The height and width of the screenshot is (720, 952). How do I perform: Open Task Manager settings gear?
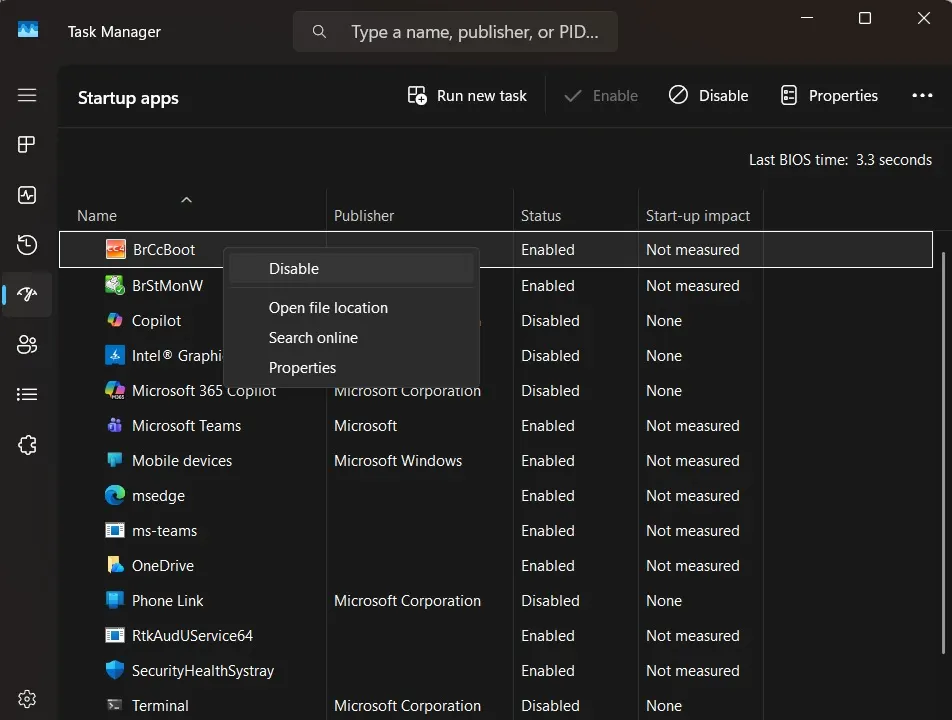(27, 698)
